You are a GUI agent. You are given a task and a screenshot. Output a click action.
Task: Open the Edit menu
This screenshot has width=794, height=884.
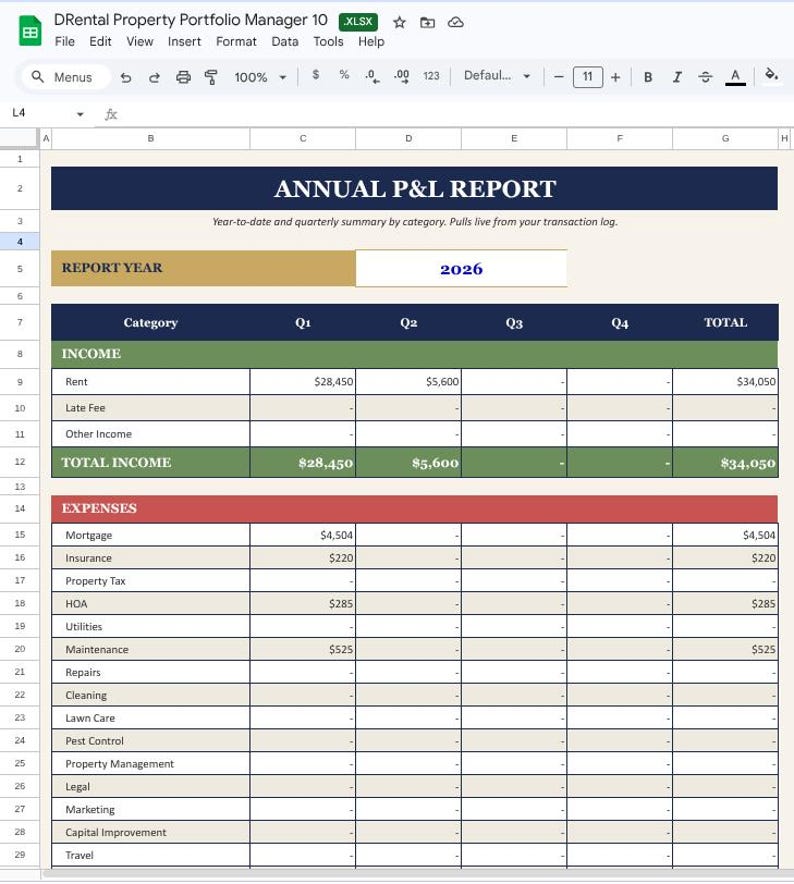[100, 42]
